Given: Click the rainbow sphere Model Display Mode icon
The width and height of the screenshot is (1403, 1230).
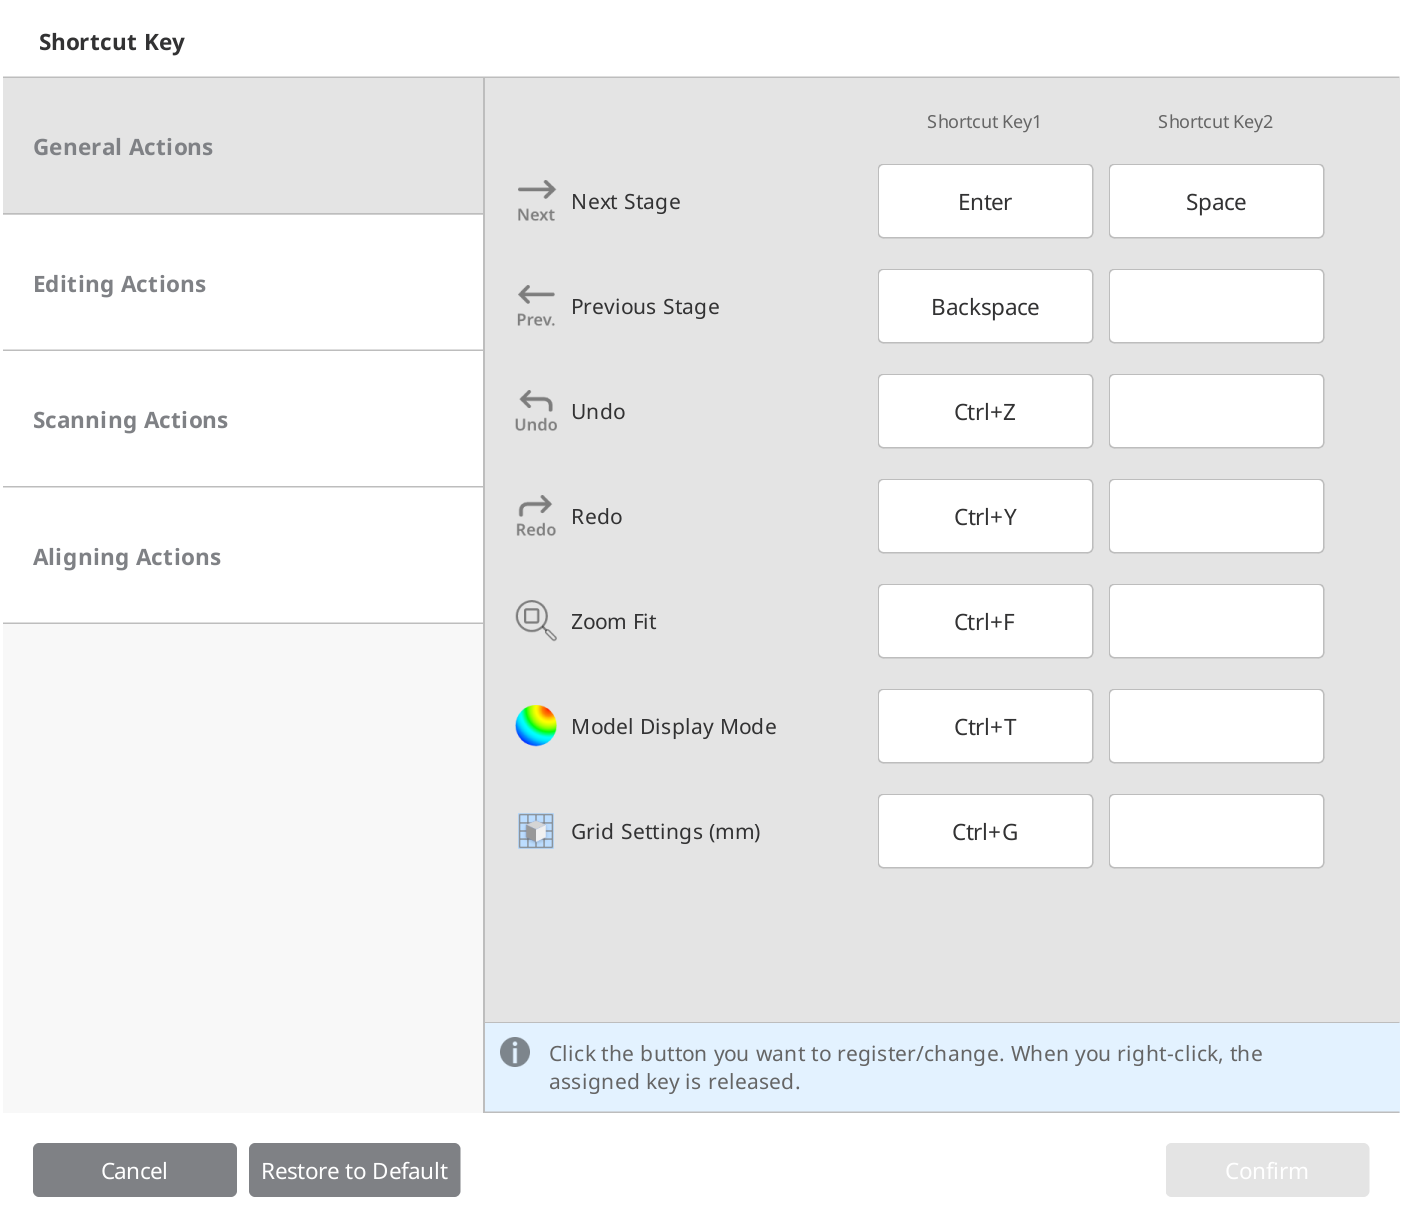Looking at the screenshot, I should point(536,726).
